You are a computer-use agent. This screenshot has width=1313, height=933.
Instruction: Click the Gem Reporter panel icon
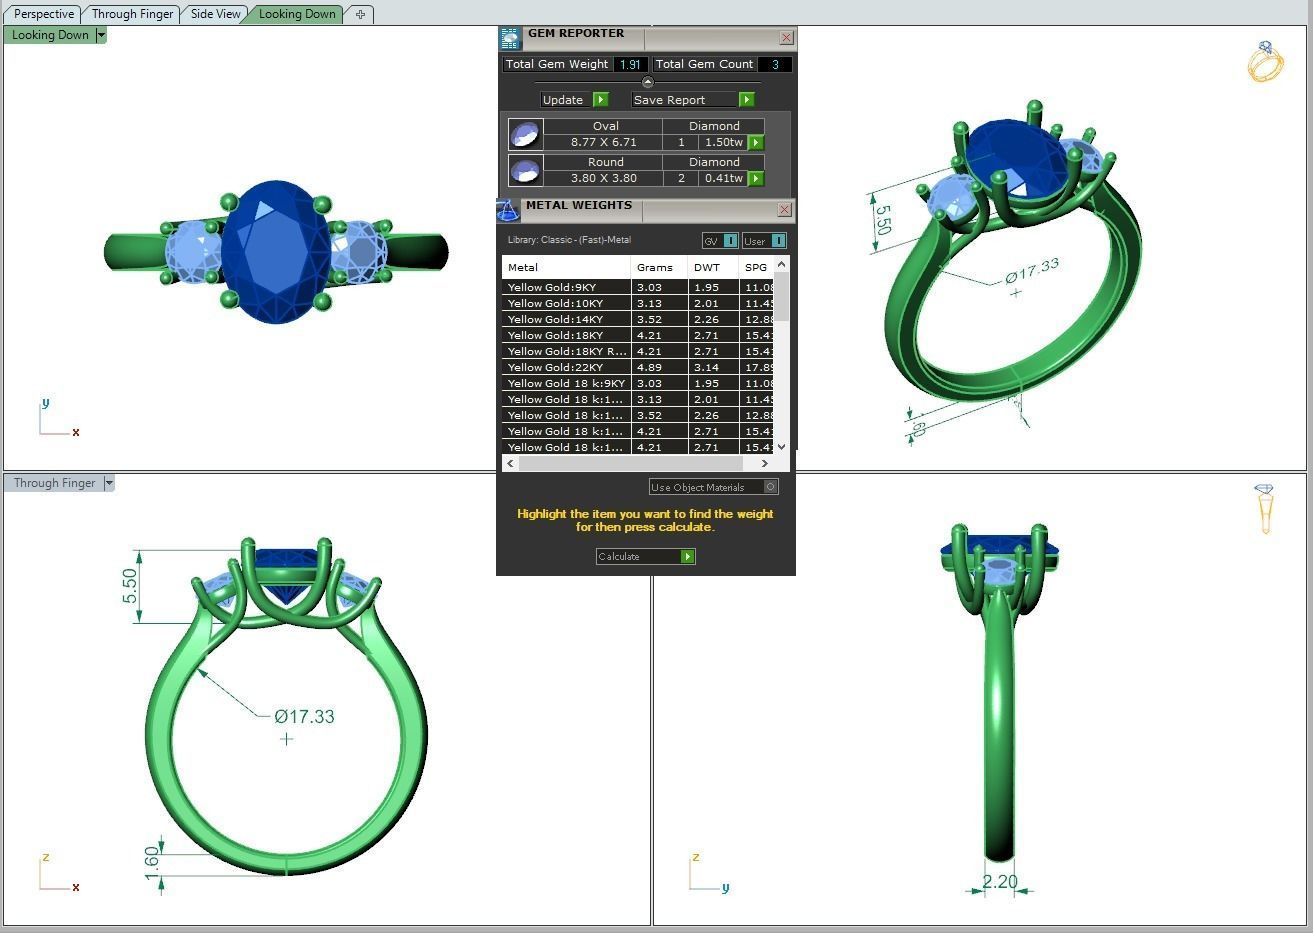click(510, 38)
